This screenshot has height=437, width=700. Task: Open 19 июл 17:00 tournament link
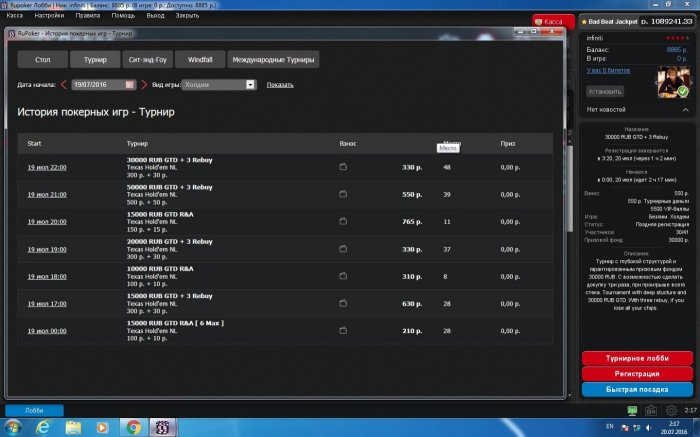pos(47,304)
